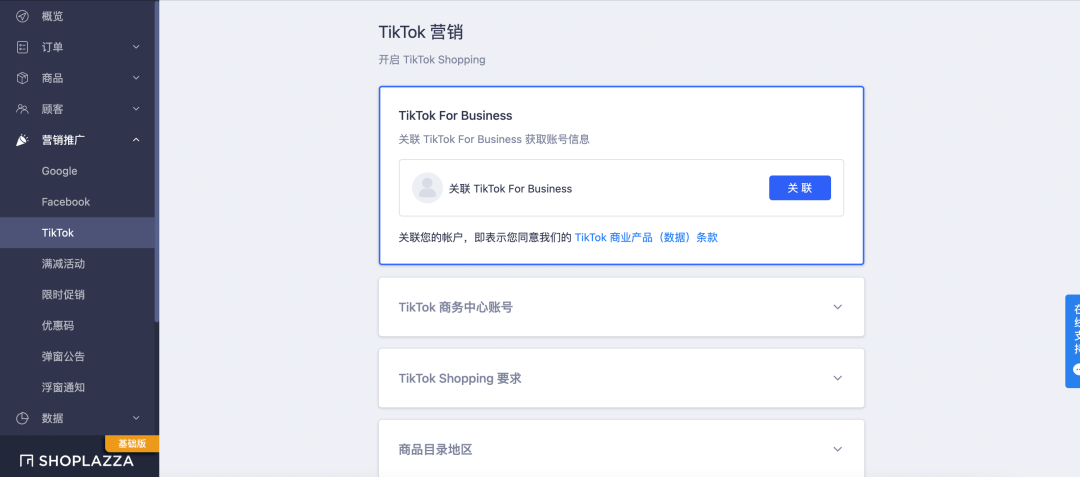Expand the 商品目录地区 section
Image resolution: width=1080 pixels, height=477 pixels.
click(838, 449)
